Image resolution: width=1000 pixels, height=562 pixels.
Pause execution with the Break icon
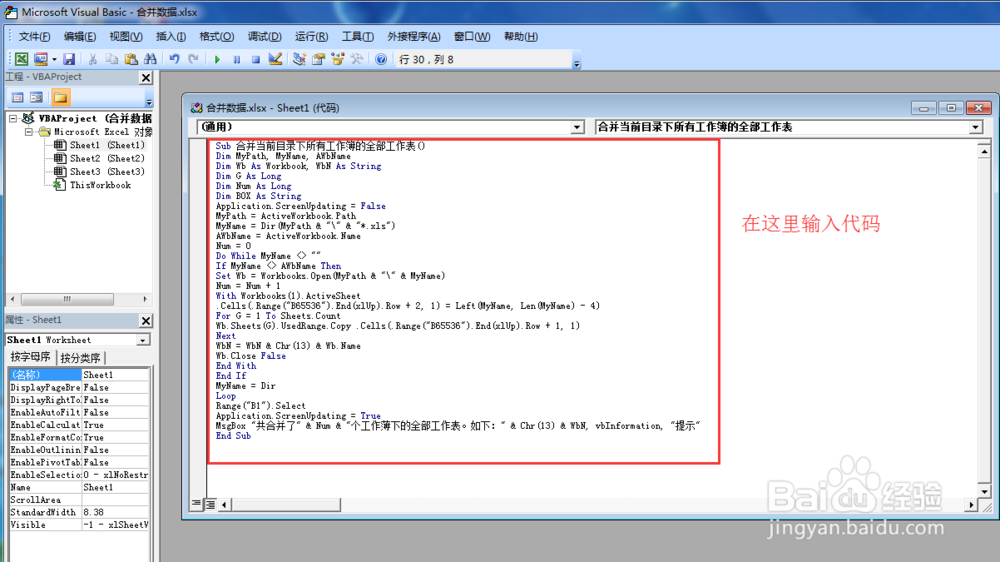pyautogui.click(x=237, y=59)
